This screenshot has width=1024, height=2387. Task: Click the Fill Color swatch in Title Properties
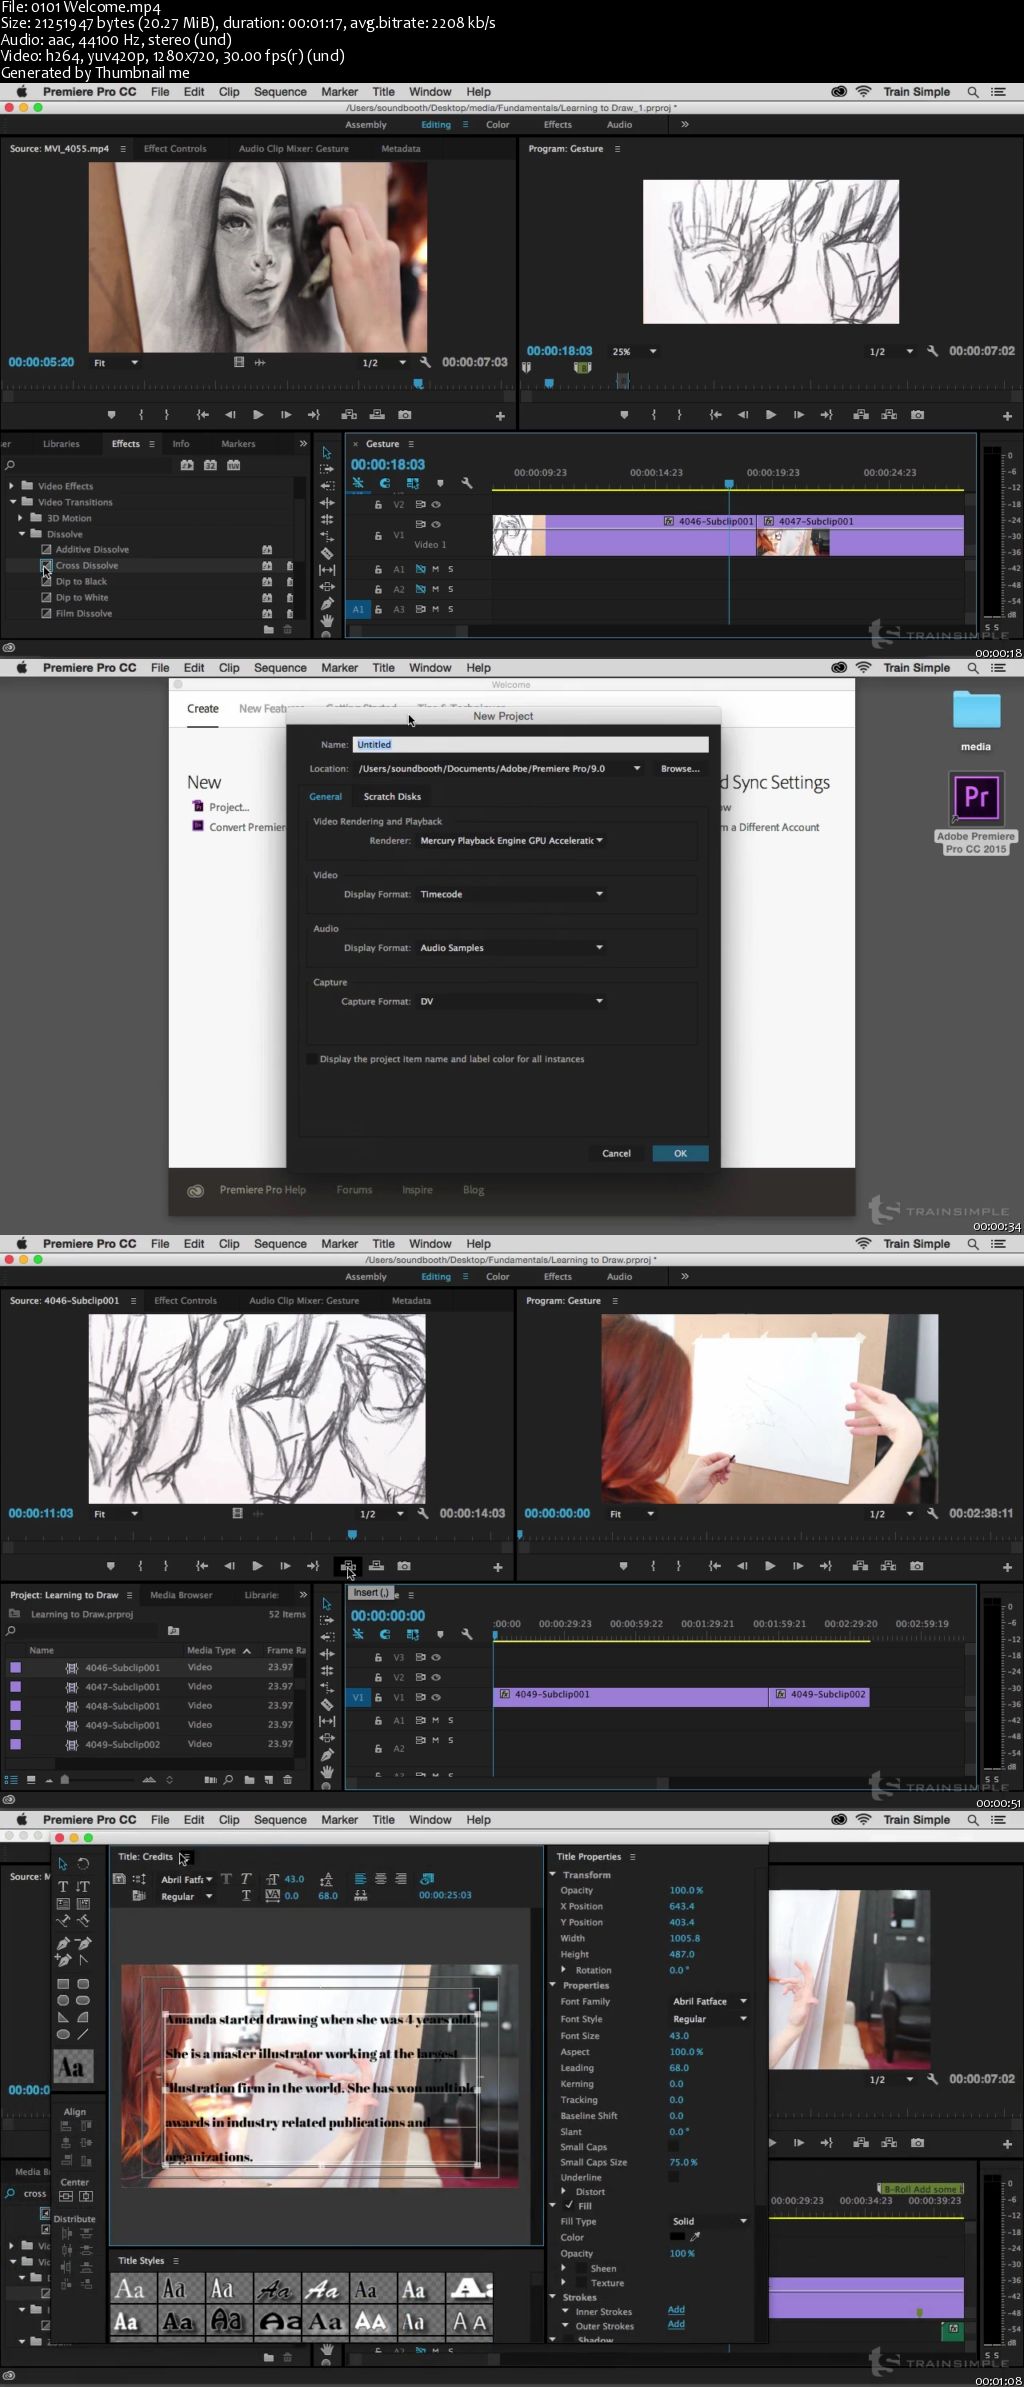677,2237
